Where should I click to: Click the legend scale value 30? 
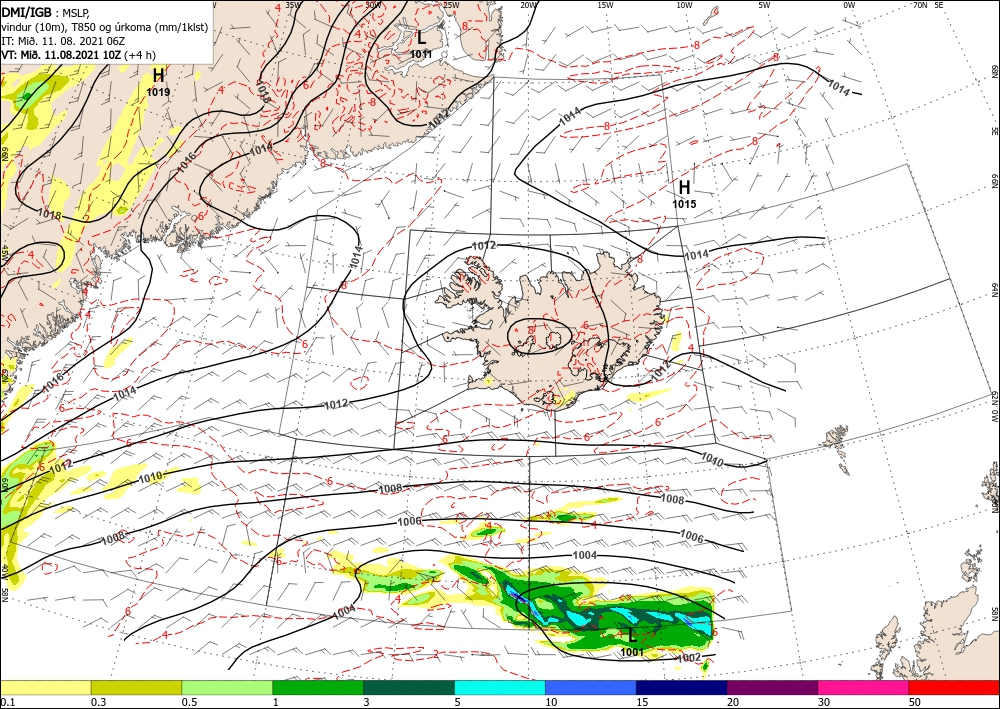[824, 702]
